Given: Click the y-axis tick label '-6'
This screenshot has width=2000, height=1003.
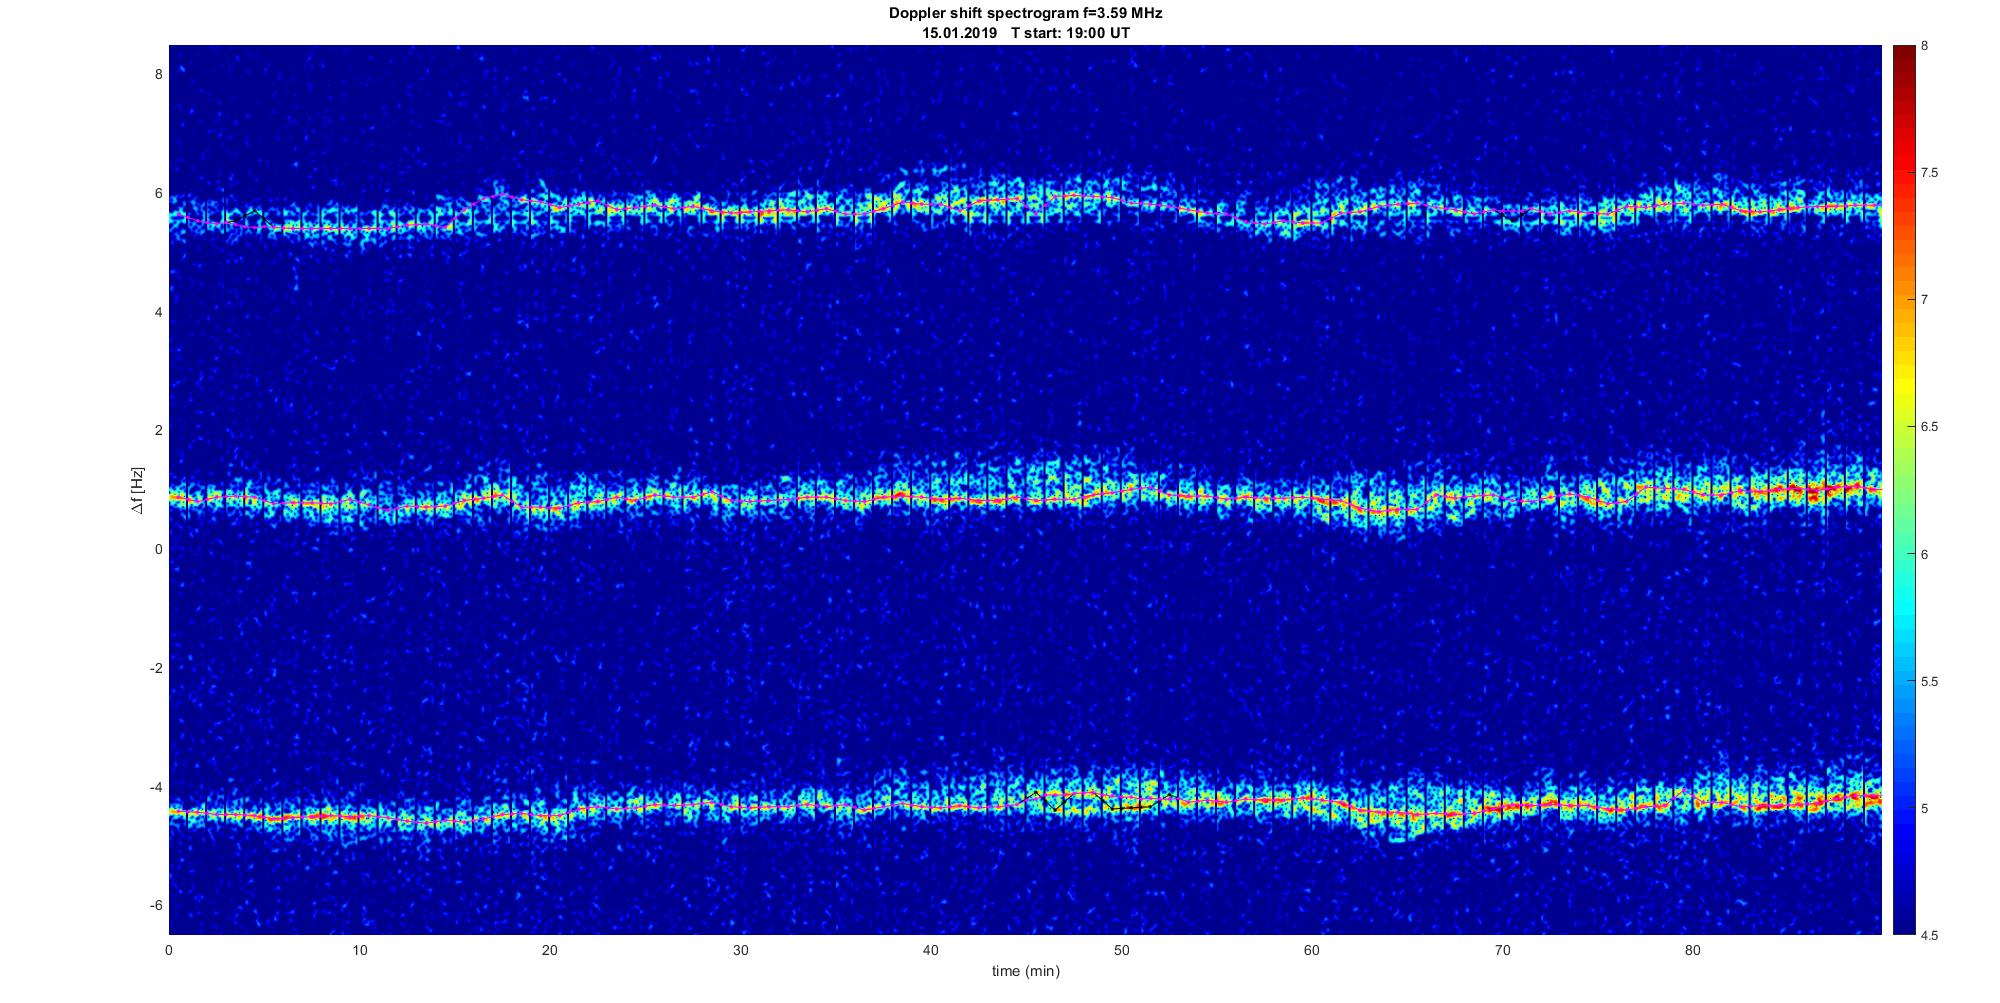Looking at the screenshot, I should [x=156, y=905].
